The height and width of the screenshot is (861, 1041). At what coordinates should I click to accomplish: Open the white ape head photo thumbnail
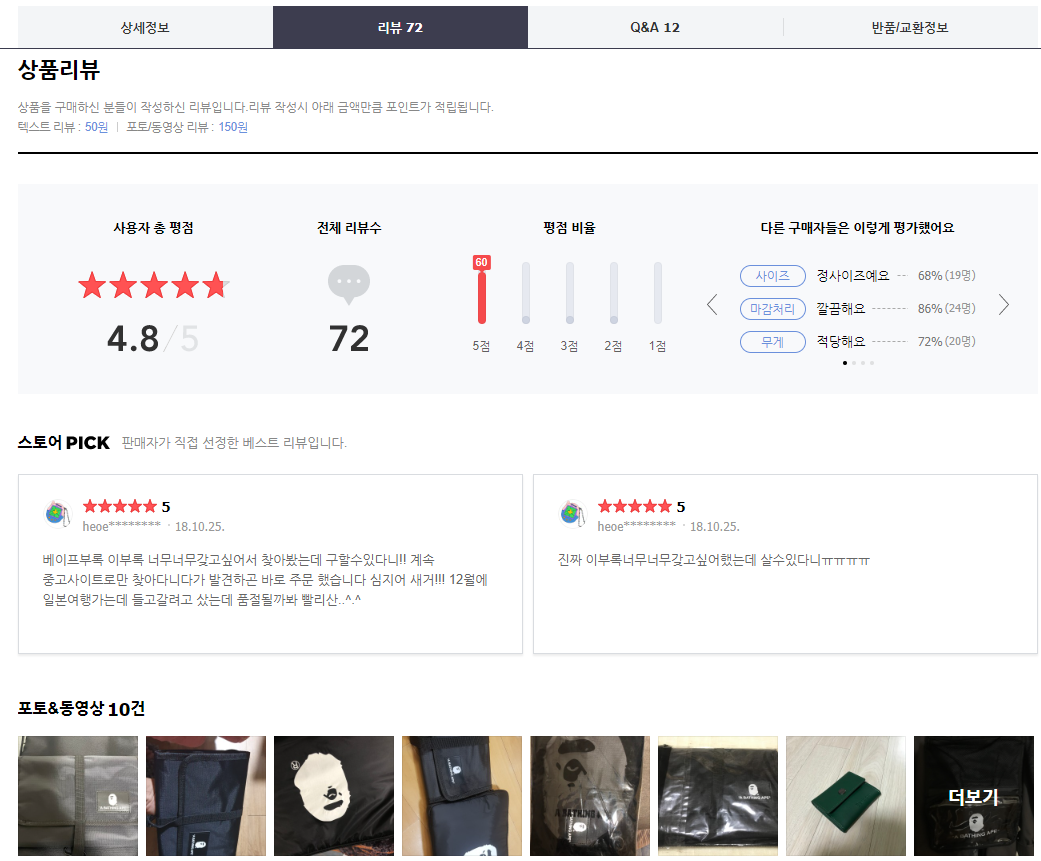333,796
